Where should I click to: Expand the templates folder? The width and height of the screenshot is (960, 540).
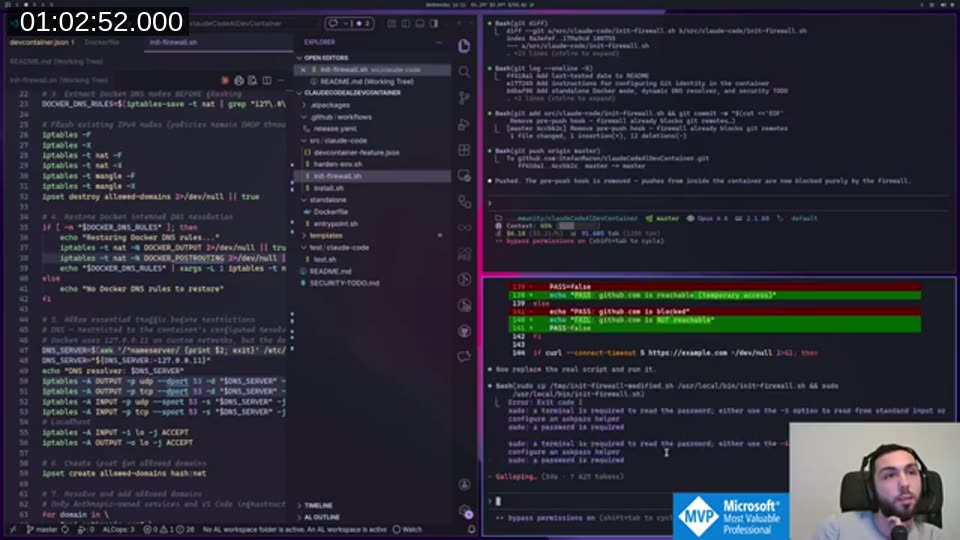pyautogui.click(x=326, y=236)
